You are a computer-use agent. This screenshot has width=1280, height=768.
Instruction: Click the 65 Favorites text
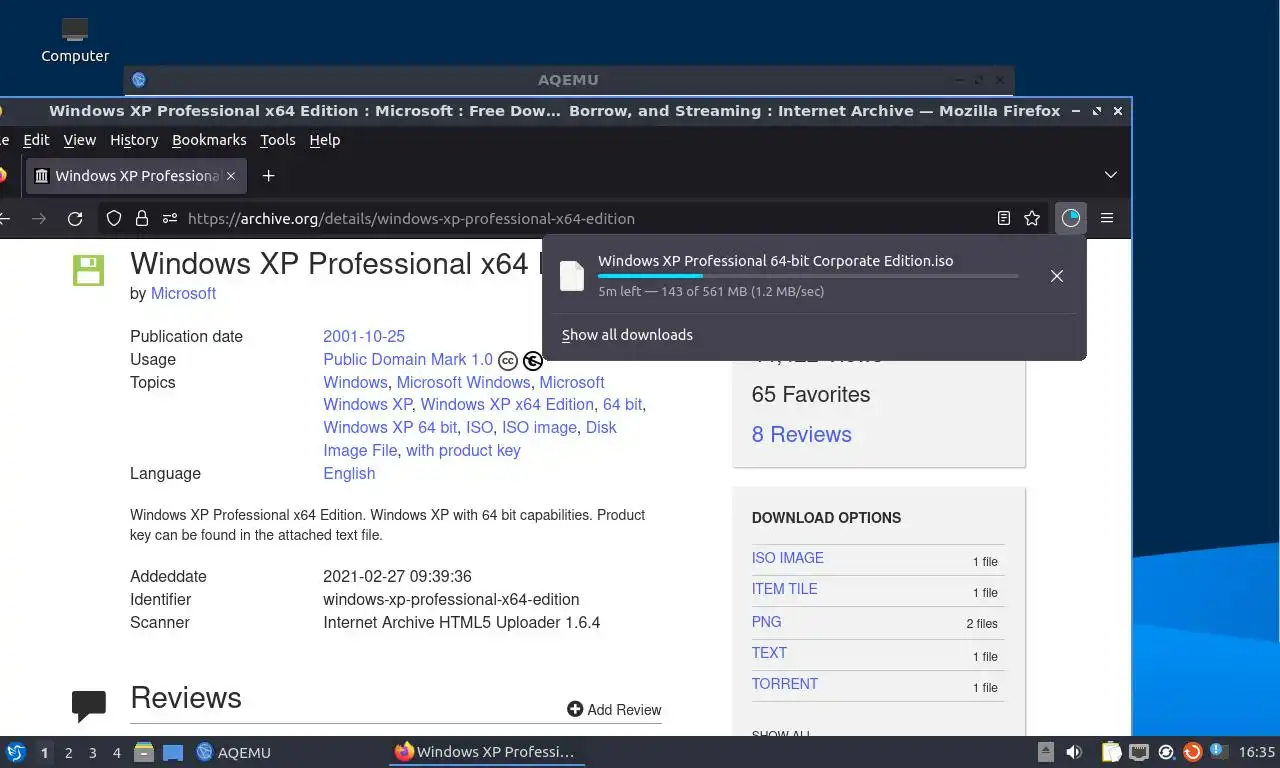(x=811, y=394)
